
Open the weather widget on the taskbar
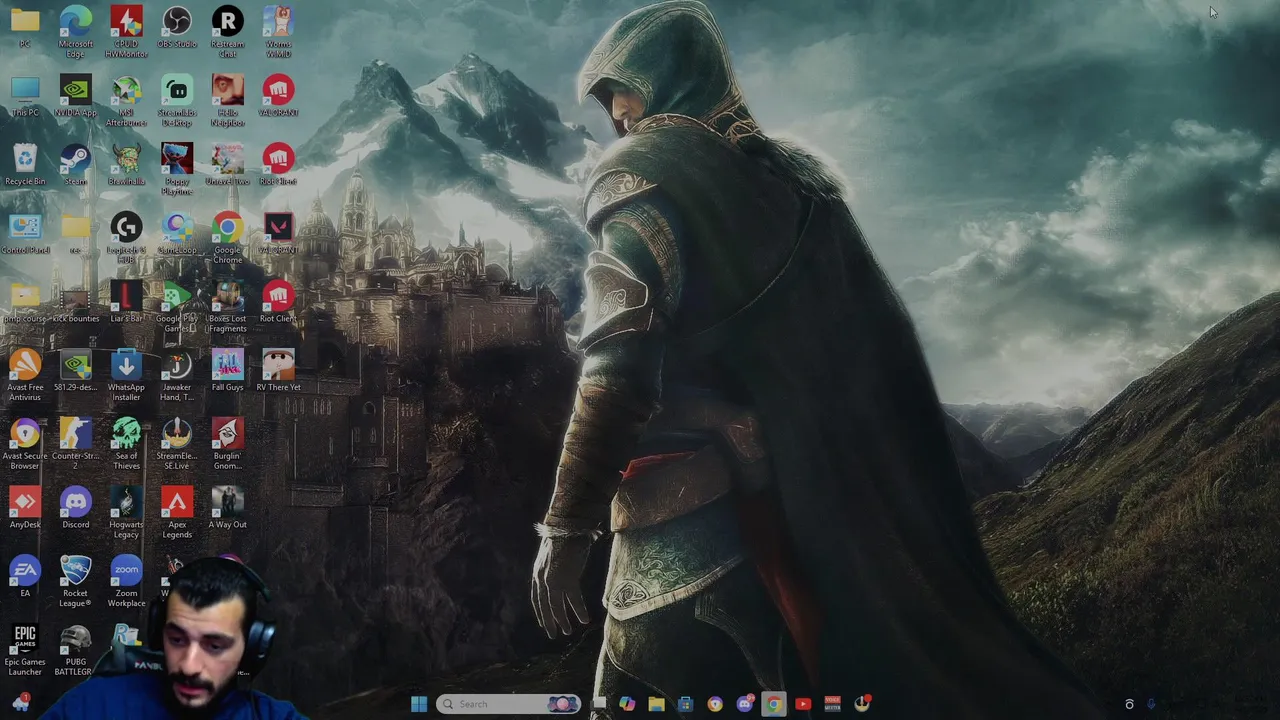(20, 704)
